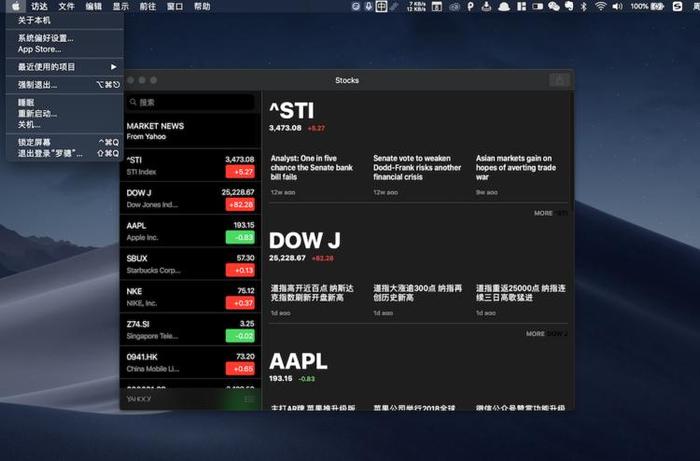Viewport: 700px width, 461px height.
Task: Select the DOW J Dow Jones row
Action: pos(191,199)
